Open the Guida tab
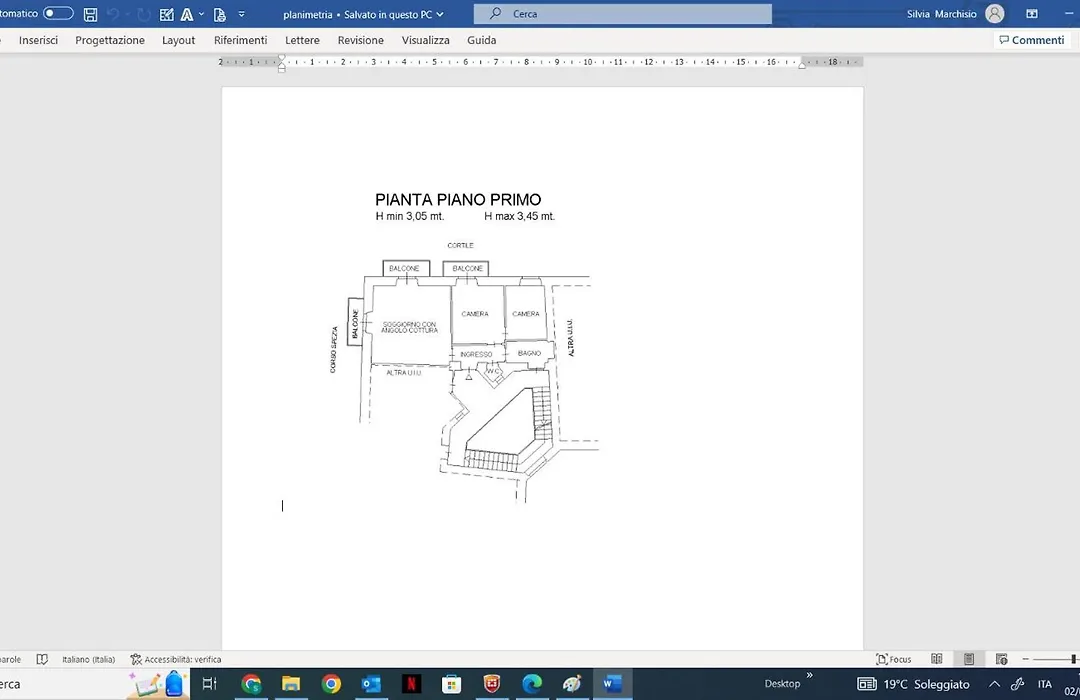 pos(481,40)
